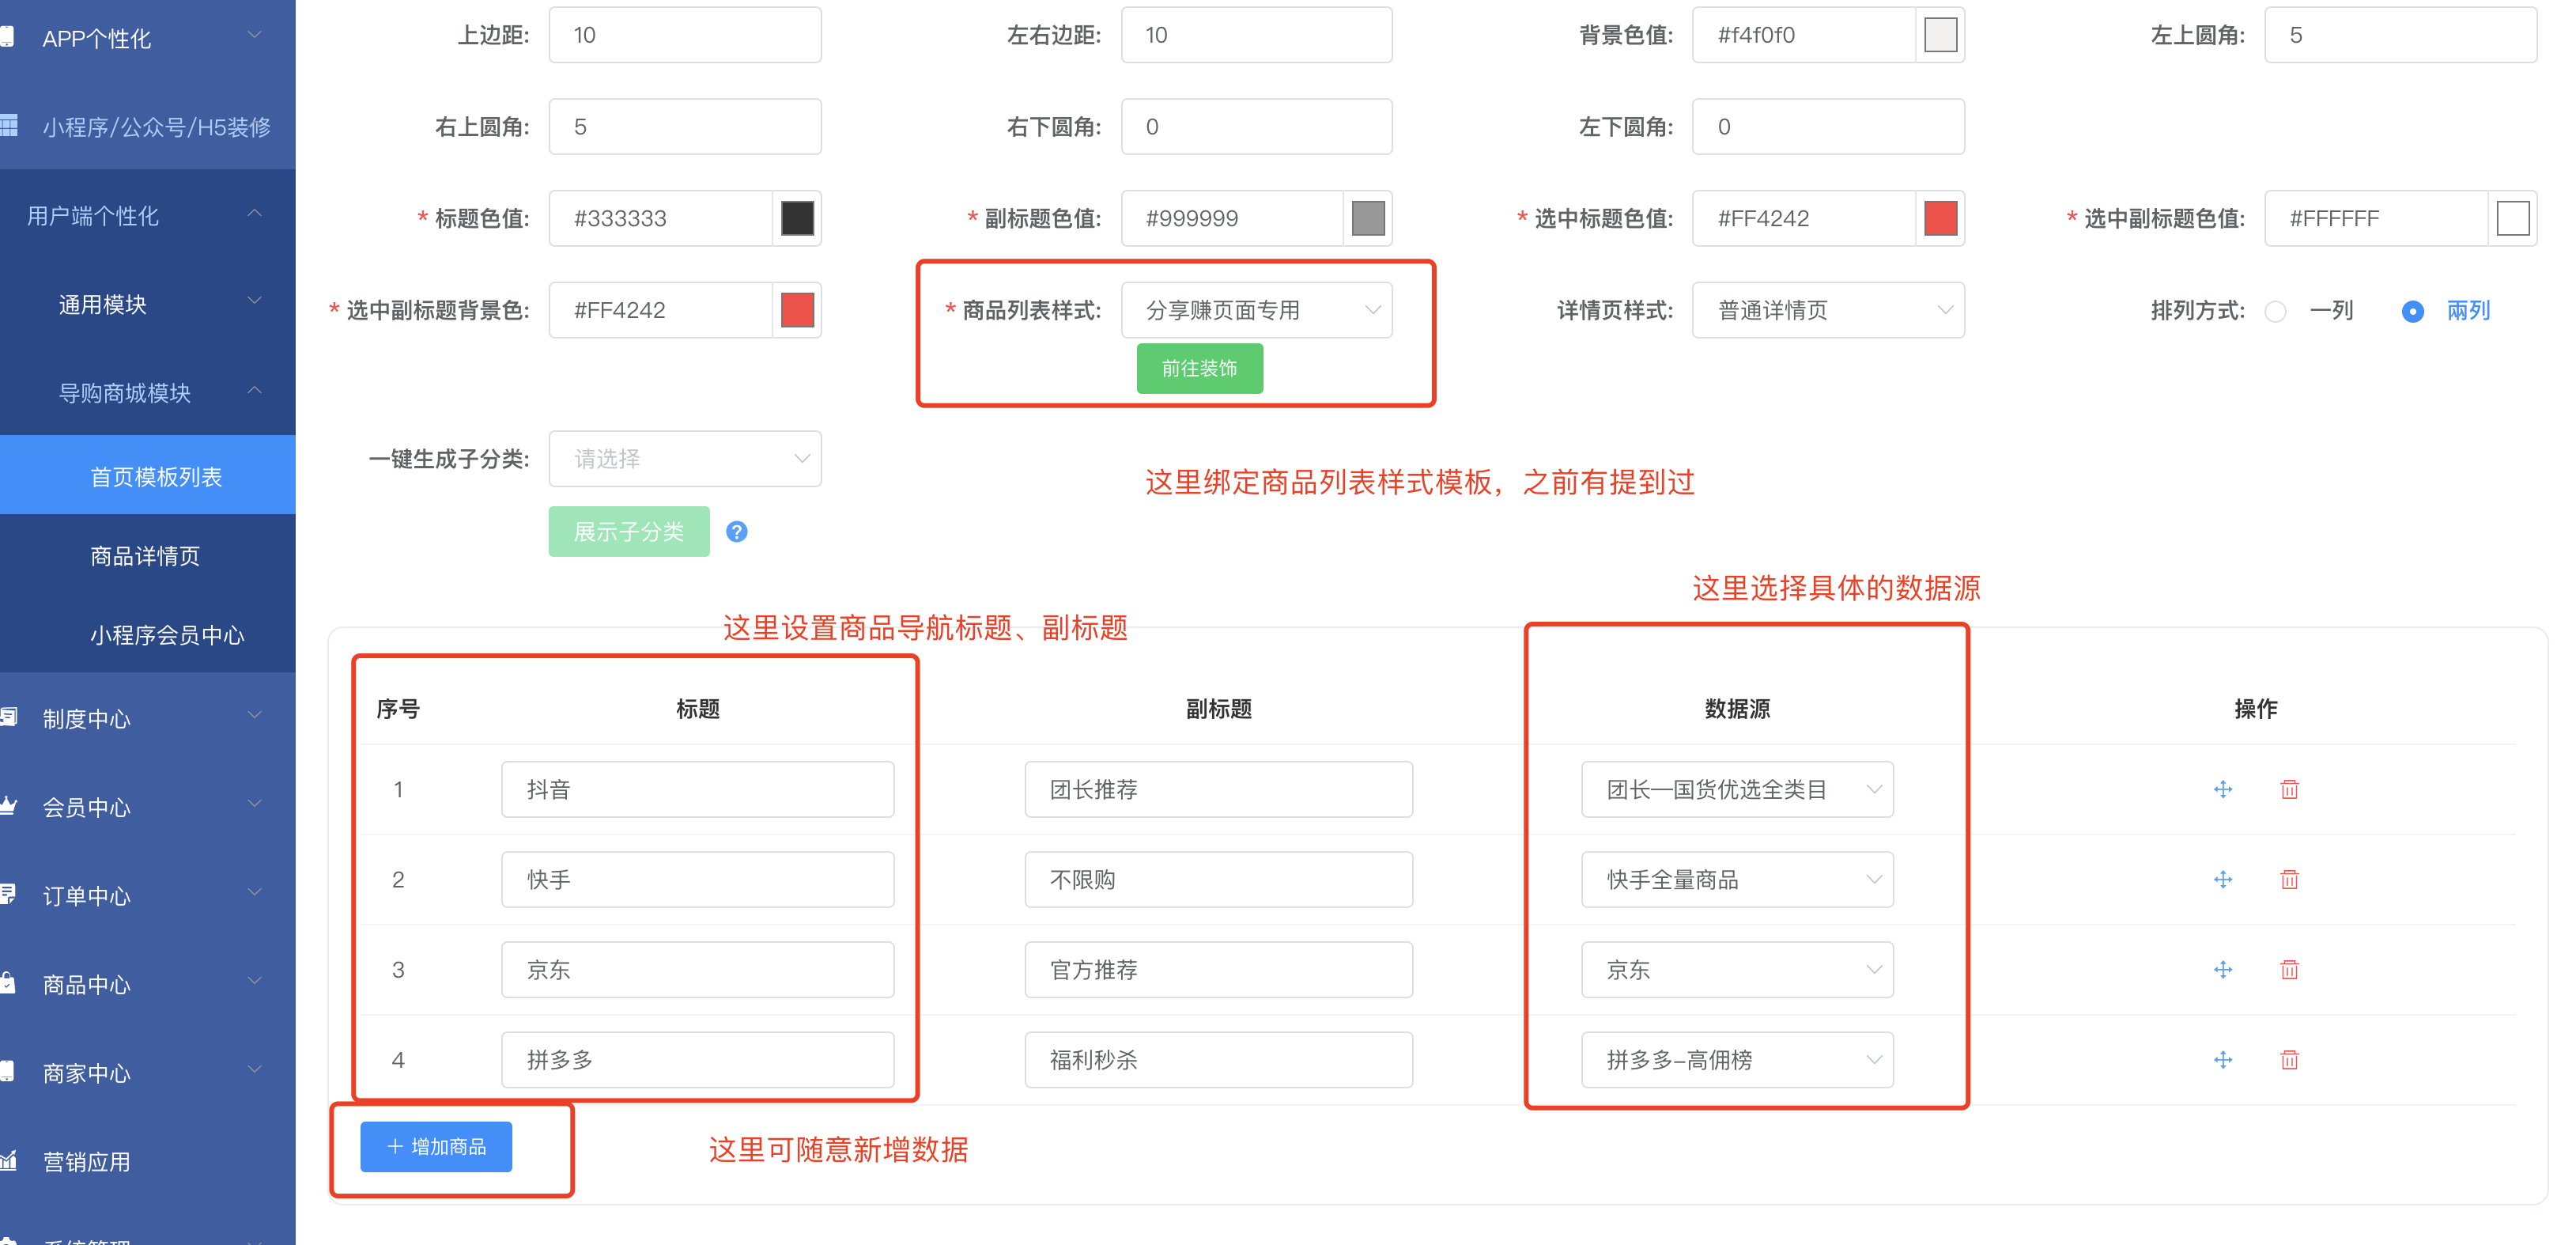Viewport: 2576px width, 1245px height.
Task: Open 小程序/公众号/H5装修 menu
Action: (x=148, y=126)
